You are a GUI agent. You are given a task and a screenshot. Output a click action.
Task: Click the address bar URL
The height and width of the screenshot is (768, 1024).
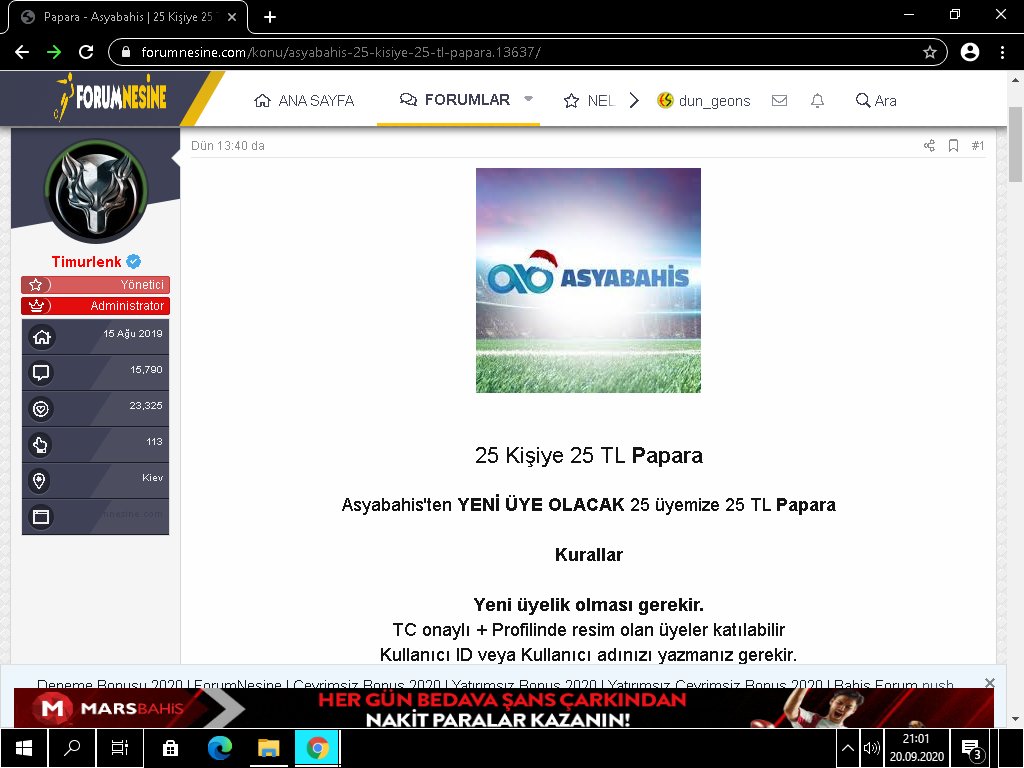click(x=341, y=52)
